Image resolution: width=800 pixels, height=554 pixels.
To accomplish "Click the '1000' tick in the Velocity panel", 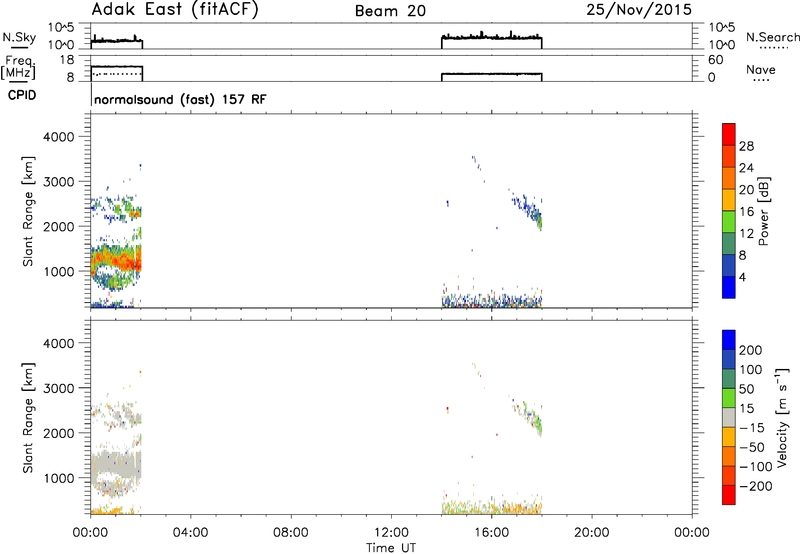I will 59,478.
